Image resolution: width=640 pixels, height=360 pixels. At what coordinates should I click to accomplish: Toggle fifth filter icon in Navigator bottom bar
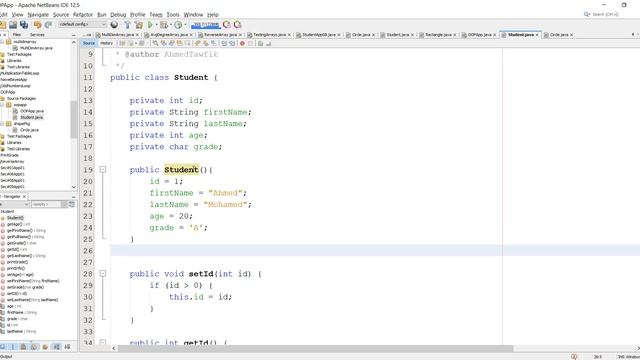coord(45,347)
